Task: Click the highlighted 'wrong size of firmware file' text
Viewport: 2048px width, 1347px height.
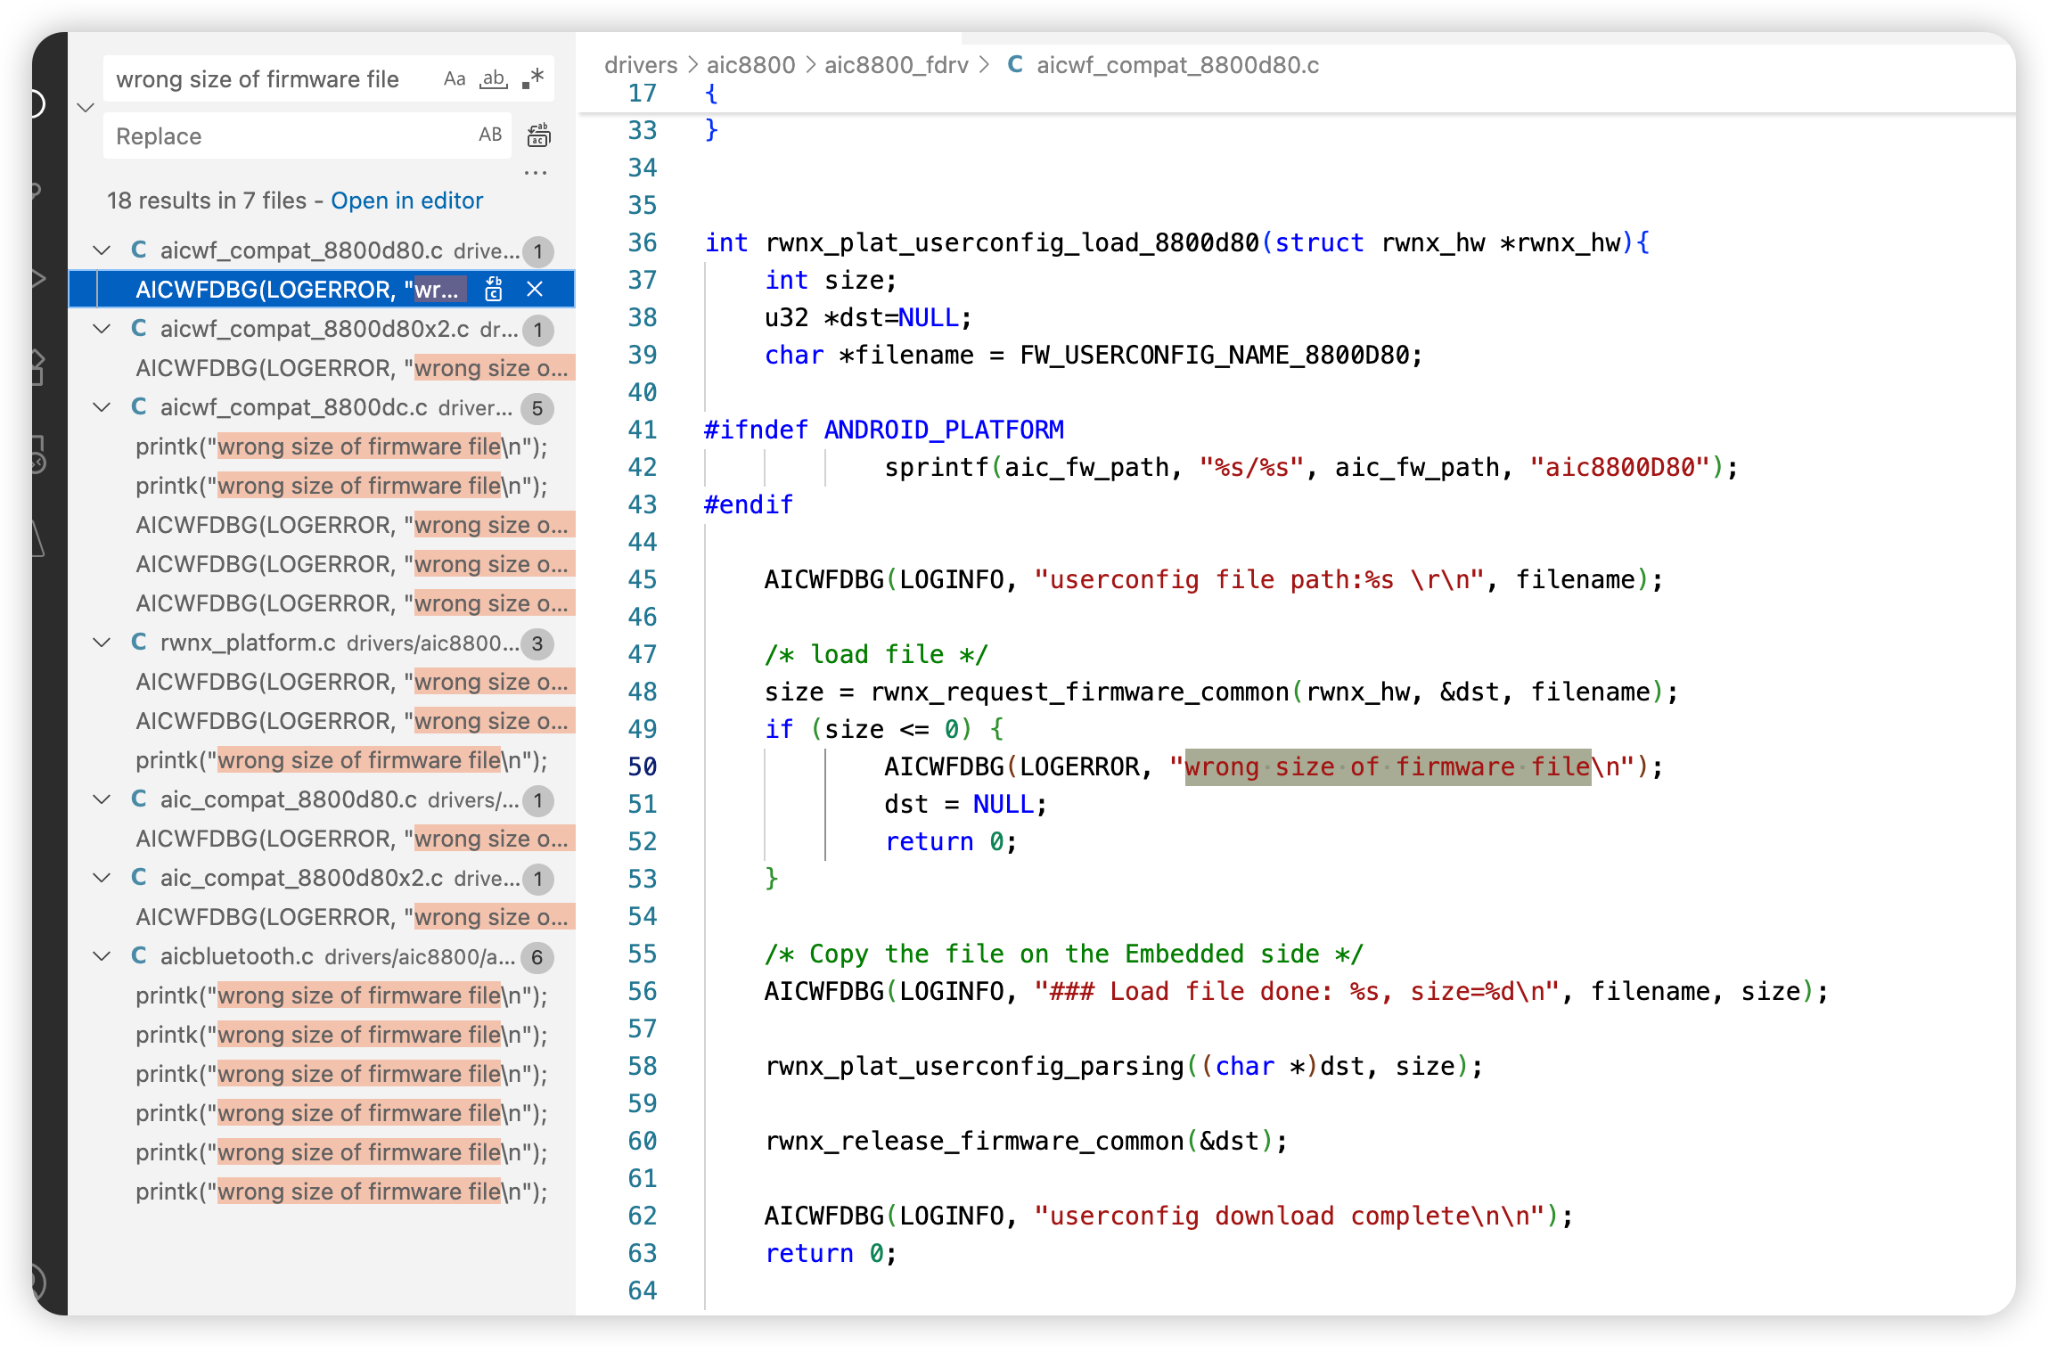Action: point(1387,767)
